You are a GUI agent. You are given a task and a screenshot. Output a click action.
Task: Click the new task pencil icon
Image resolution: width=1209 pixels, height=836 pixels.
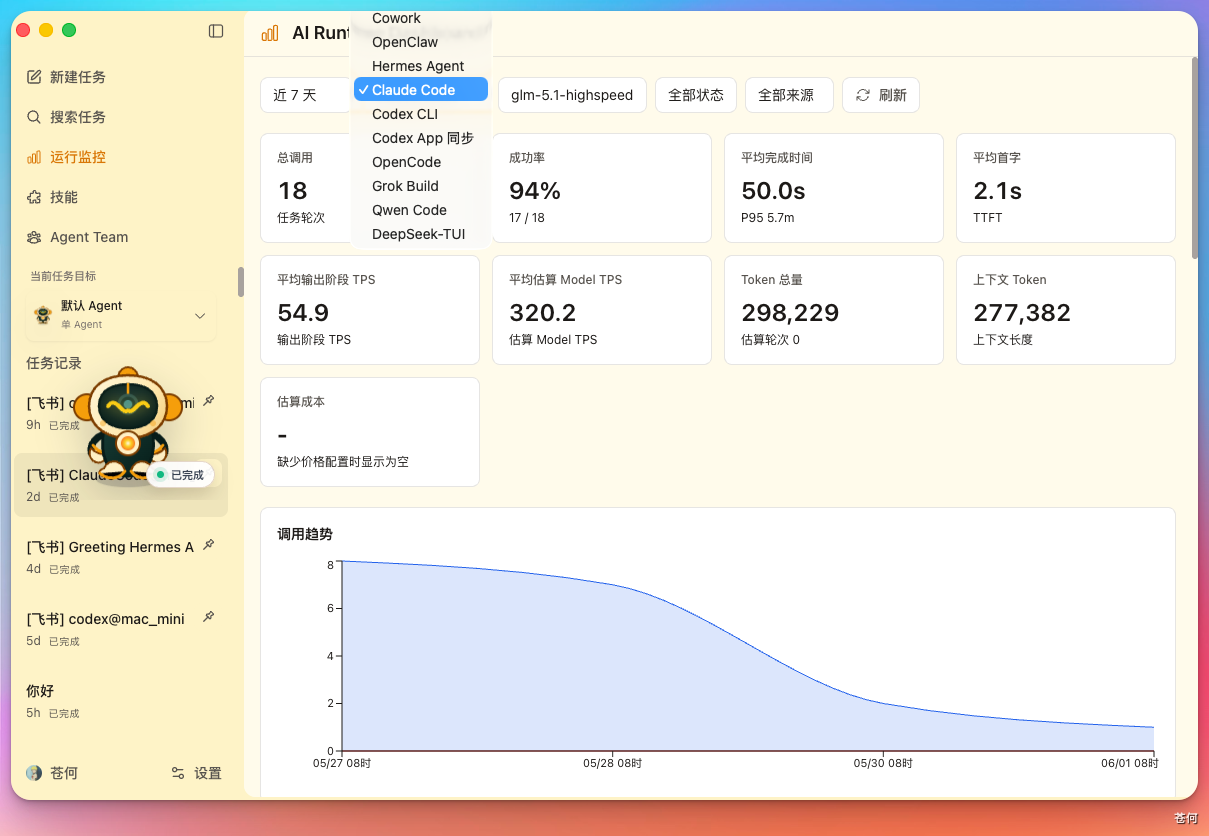[x=34, y=77]
